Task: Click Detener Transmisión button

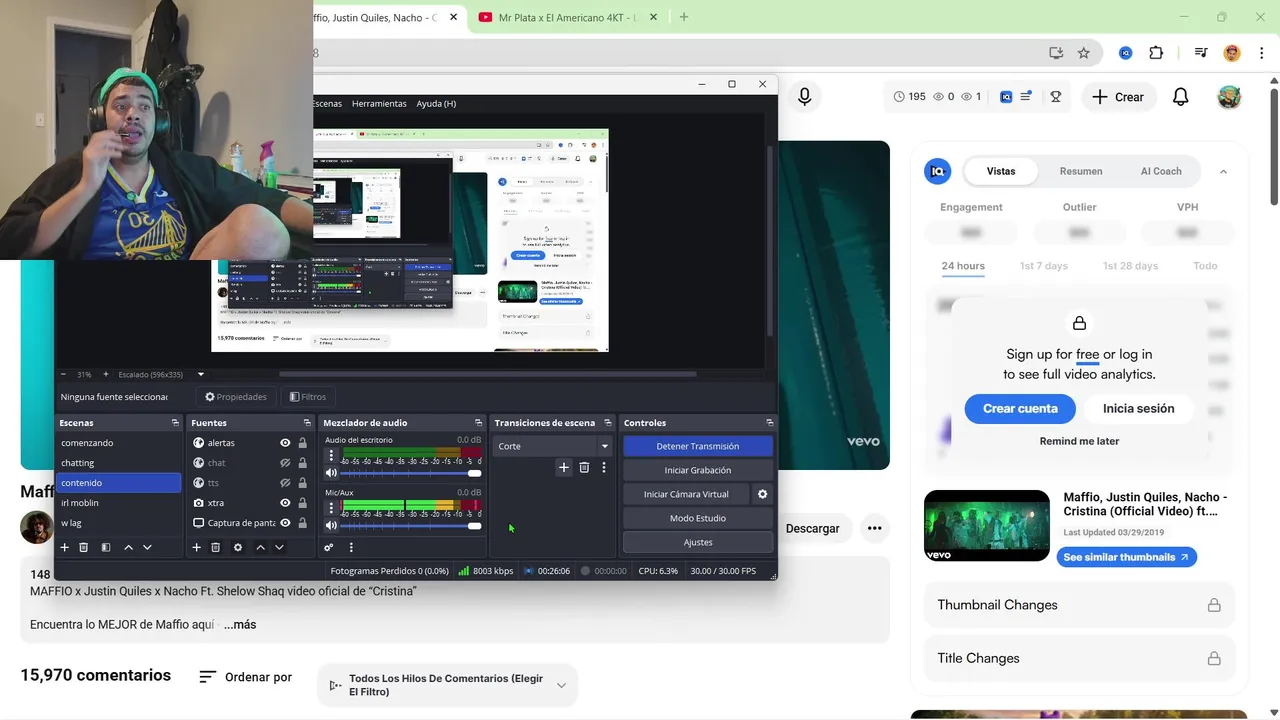Action: tap(698, 446)
